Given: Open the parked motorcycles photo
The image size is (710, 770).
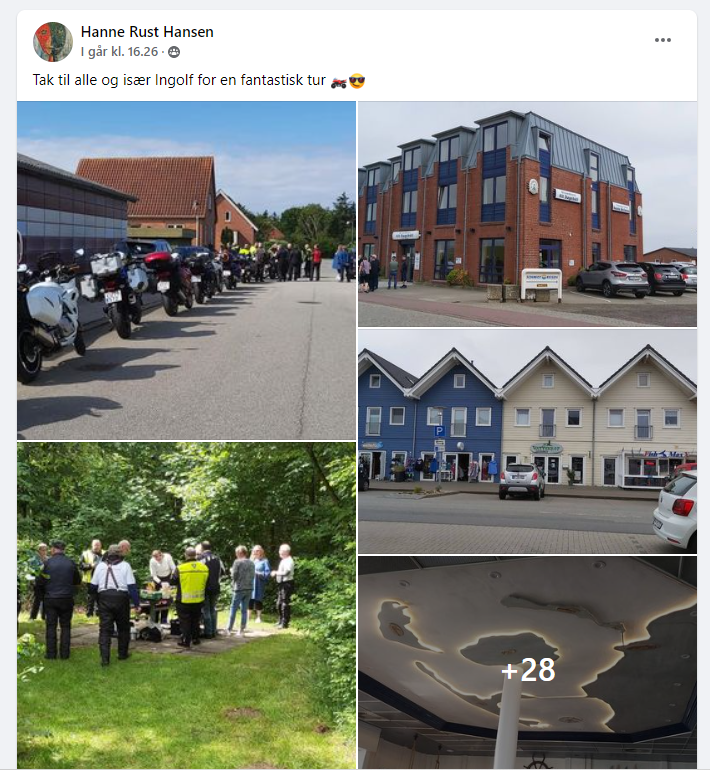Looking at the screenshot, I should [x=187, y=271].
